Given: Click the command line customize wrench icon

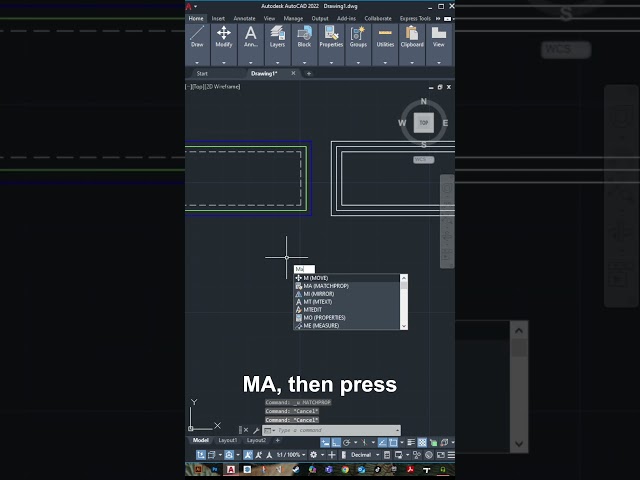Looking at the screenshot, I should [256, 430].
